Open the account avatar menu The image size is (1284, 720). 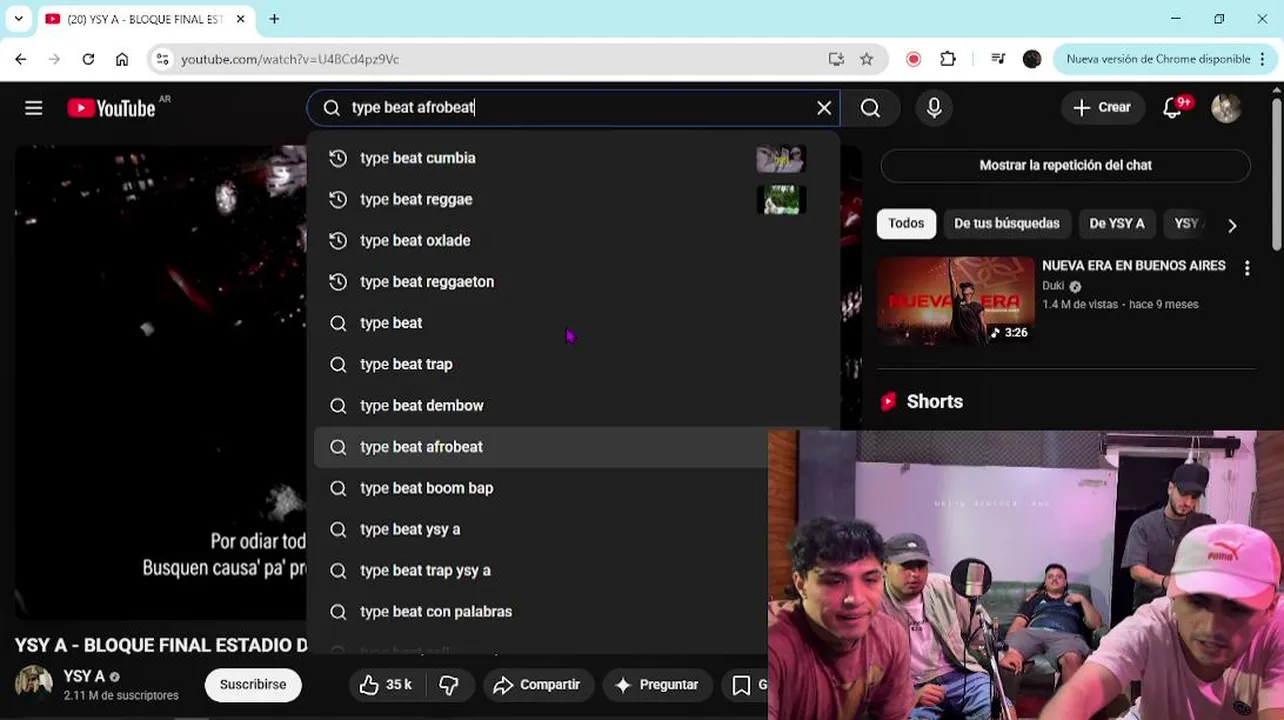tap(1226, 108)
